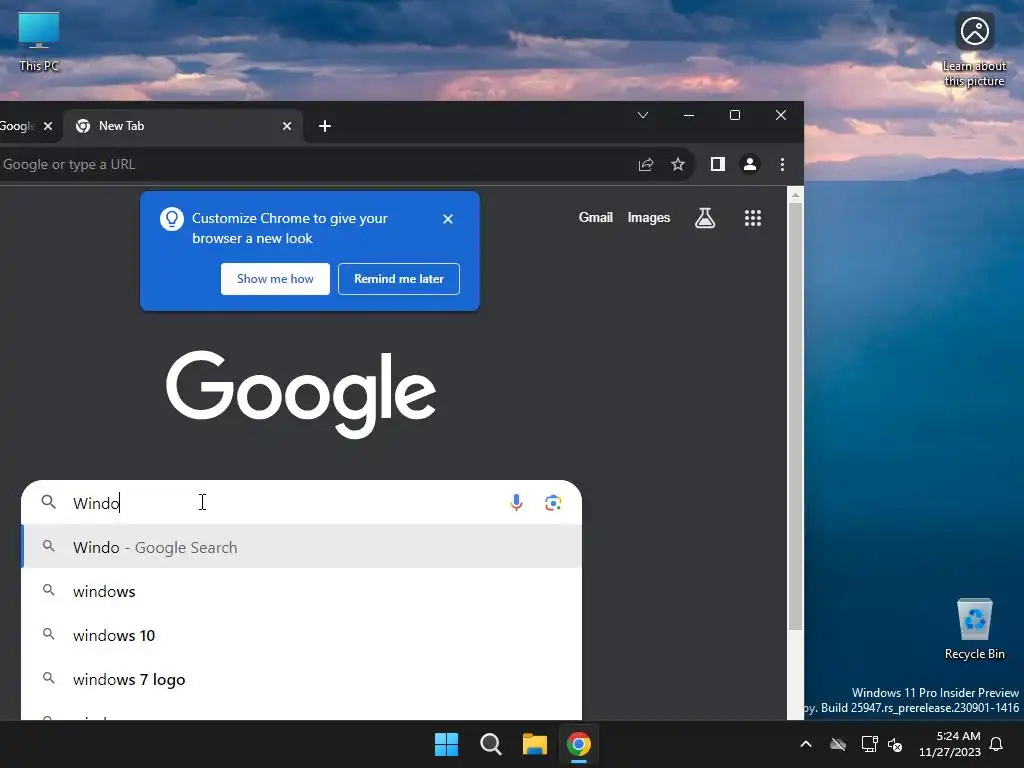Open the Chrome profile avatar

pos(750,165)
